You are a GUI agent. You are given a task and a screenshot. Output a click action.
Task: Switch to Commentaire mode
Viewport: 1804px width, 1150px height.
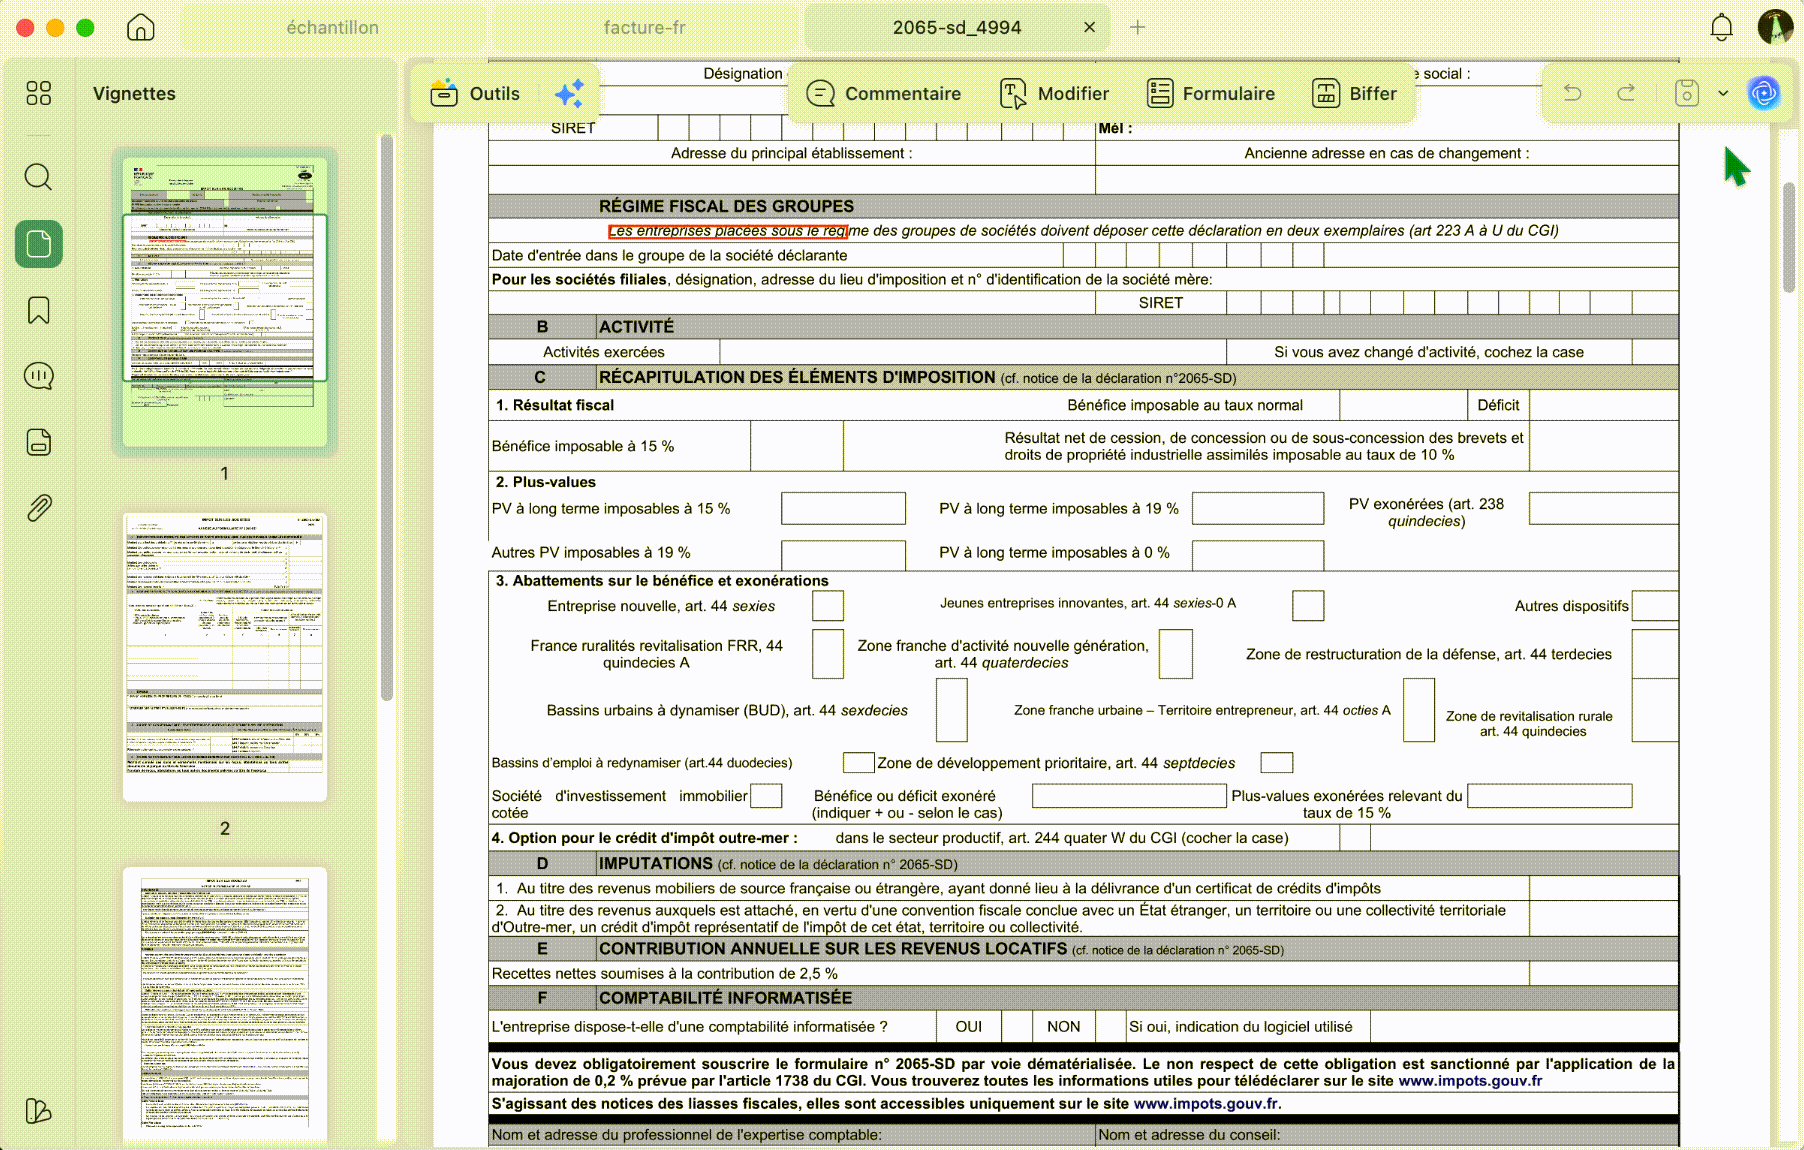[x=884, y=94]
